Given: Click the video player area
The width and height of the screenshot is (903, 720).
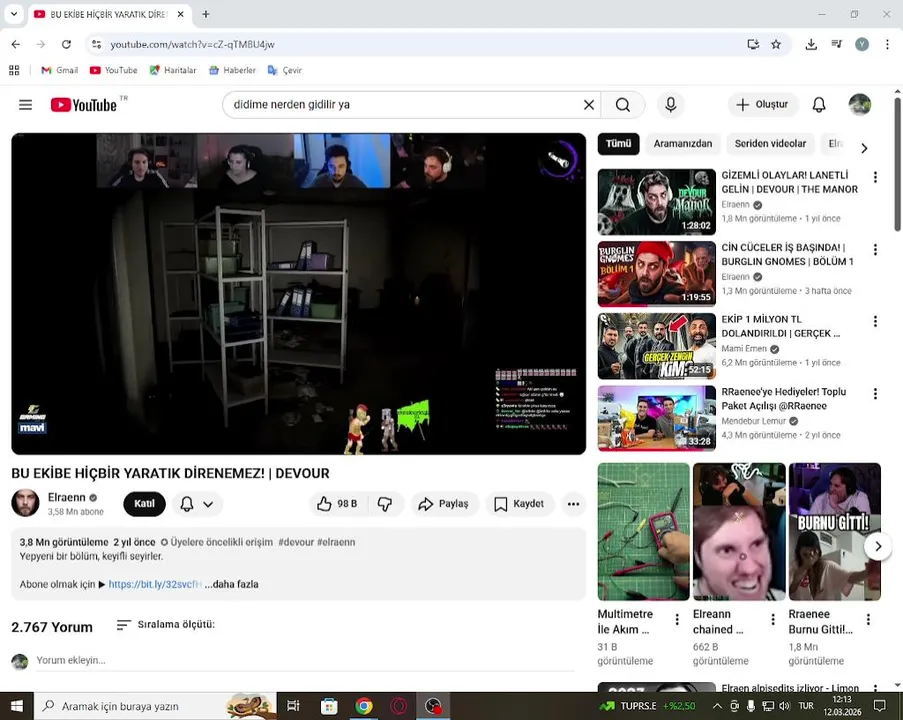Looking at the screenshot, I should click(x=298, y=294).
